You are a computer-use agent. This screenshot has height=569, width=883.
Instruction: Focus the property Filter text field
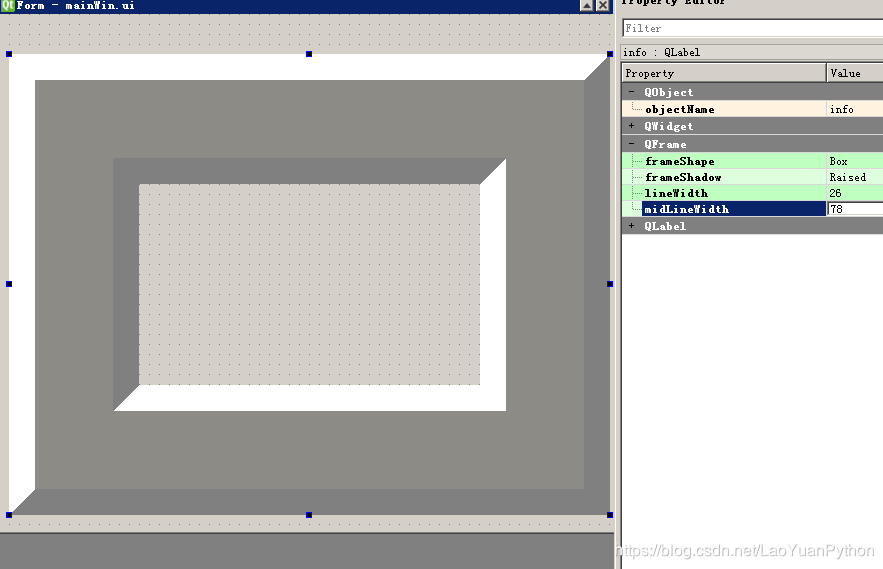753,28
